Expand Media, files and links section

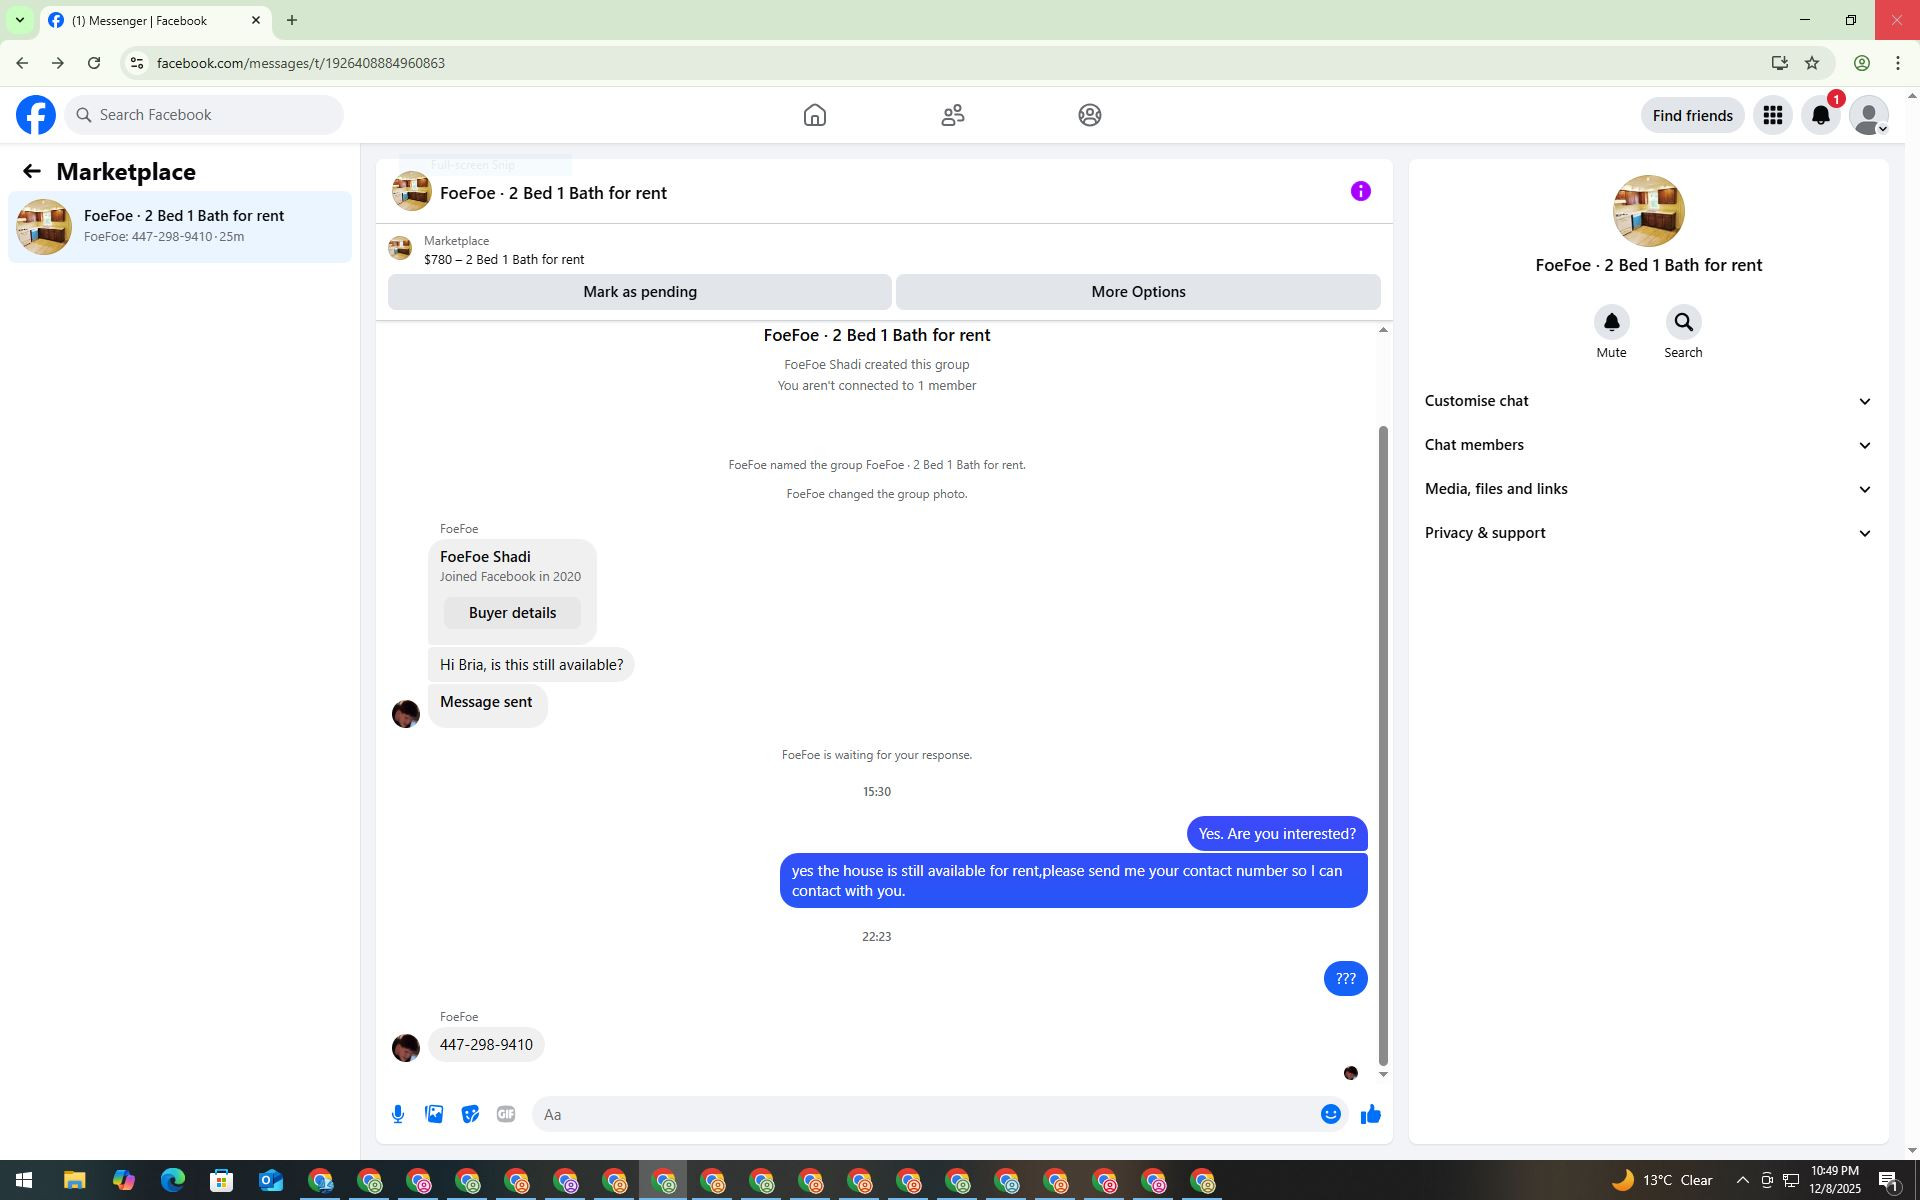[1648, 489]
